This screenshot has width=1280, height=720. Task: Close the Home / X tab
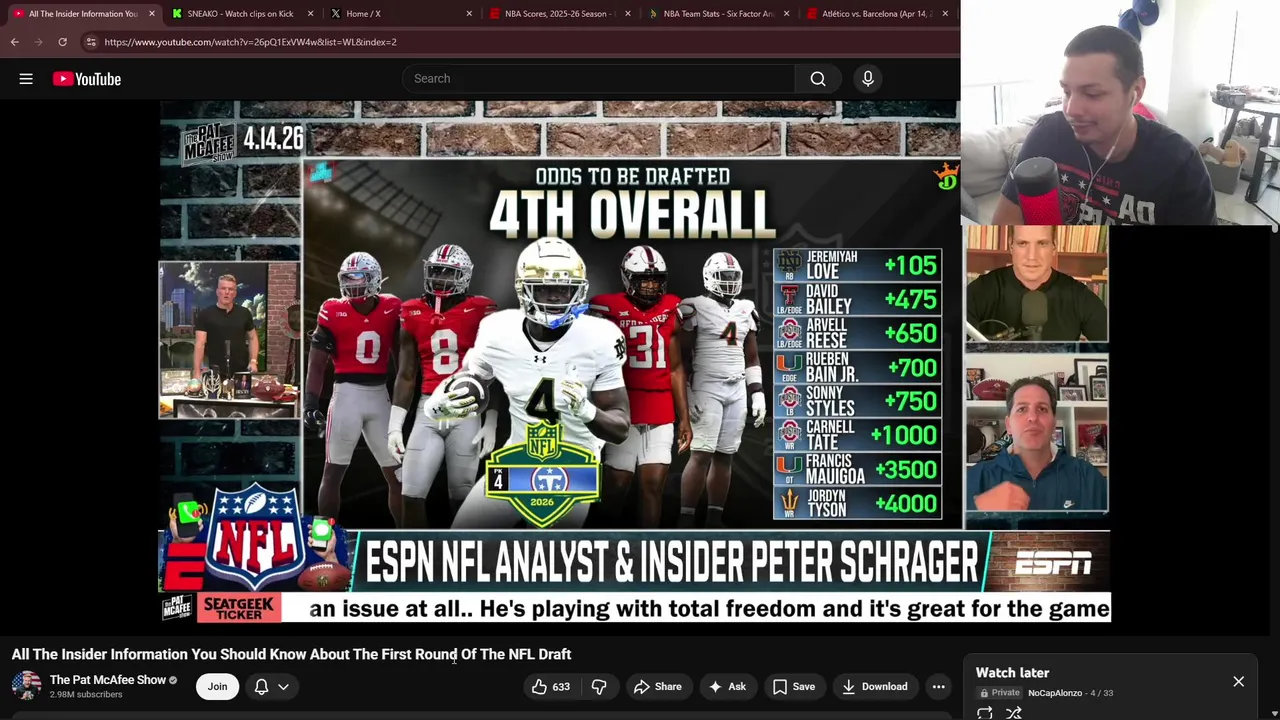469,14
